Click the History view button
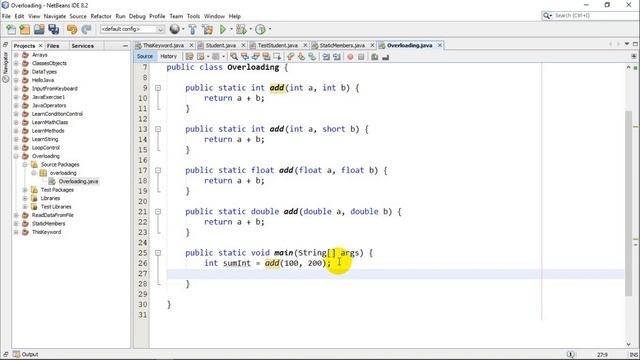This screenshot has height=360, width=640. pos(168,56)
